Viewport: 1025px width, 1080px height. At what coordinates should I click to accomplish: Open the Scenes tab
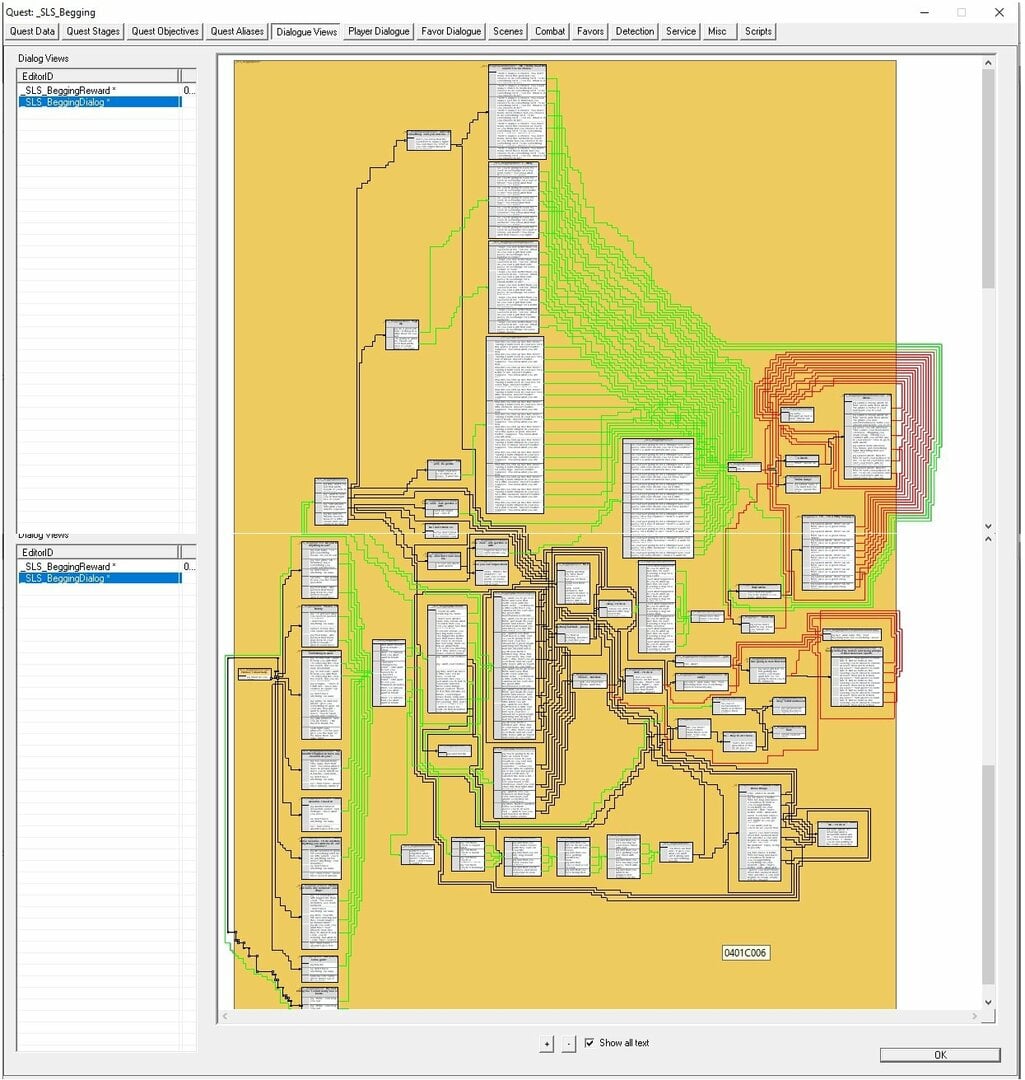click(508, 32)
